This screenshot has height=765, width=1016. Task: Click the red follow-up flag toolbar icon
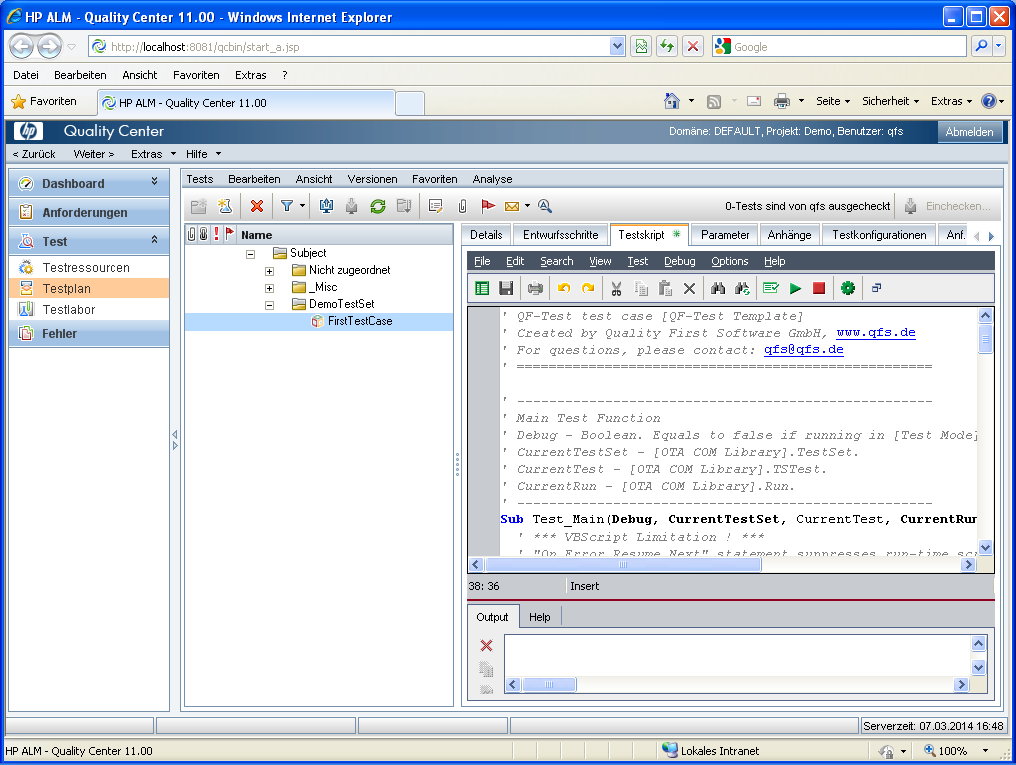pos(488,206)
